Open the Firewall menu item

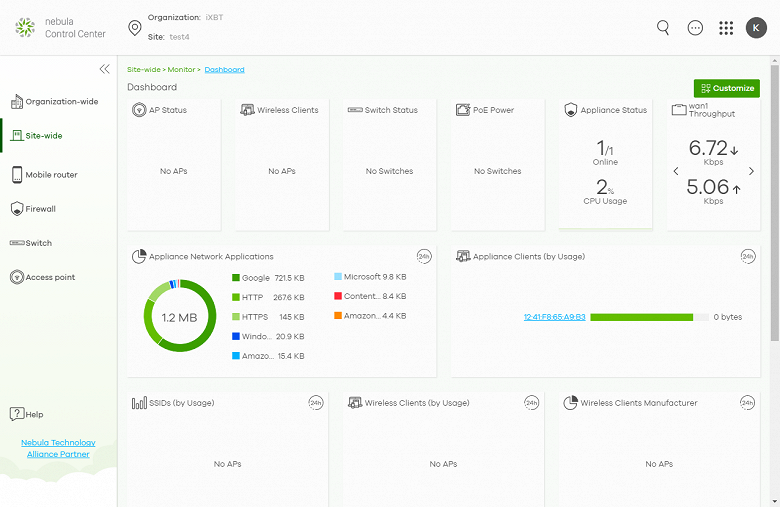pyautogui.click(x=40, y=209)
